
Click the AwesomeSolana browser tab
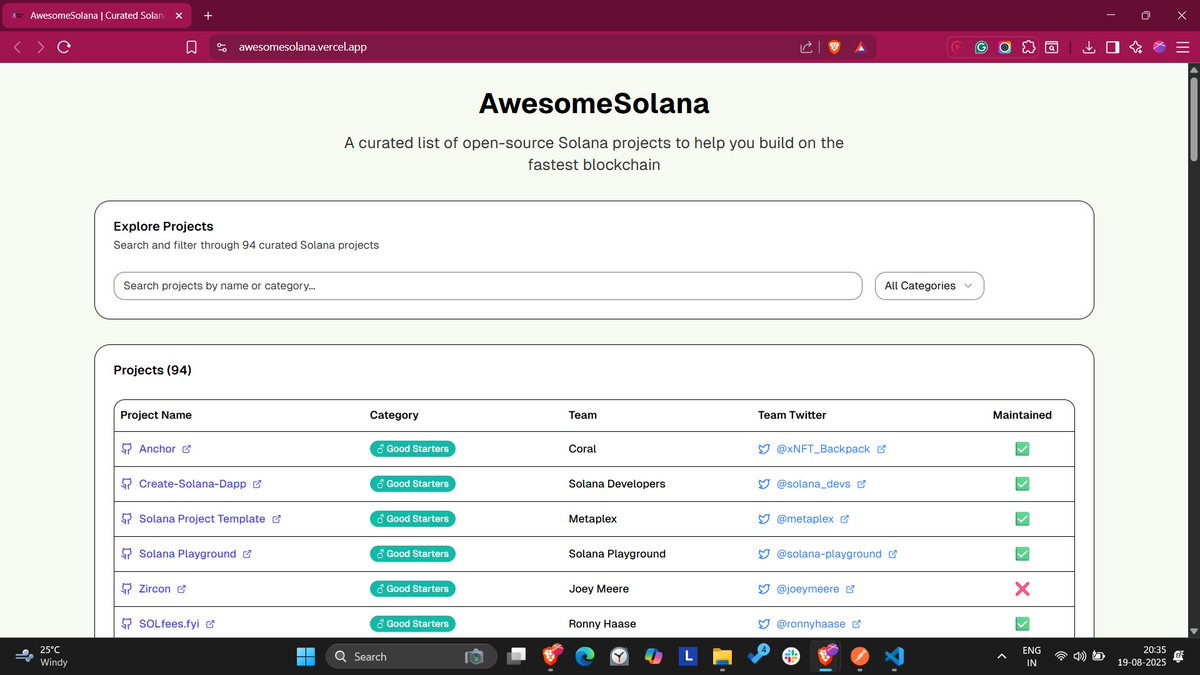pyautogui.click(x=95, y=16)
